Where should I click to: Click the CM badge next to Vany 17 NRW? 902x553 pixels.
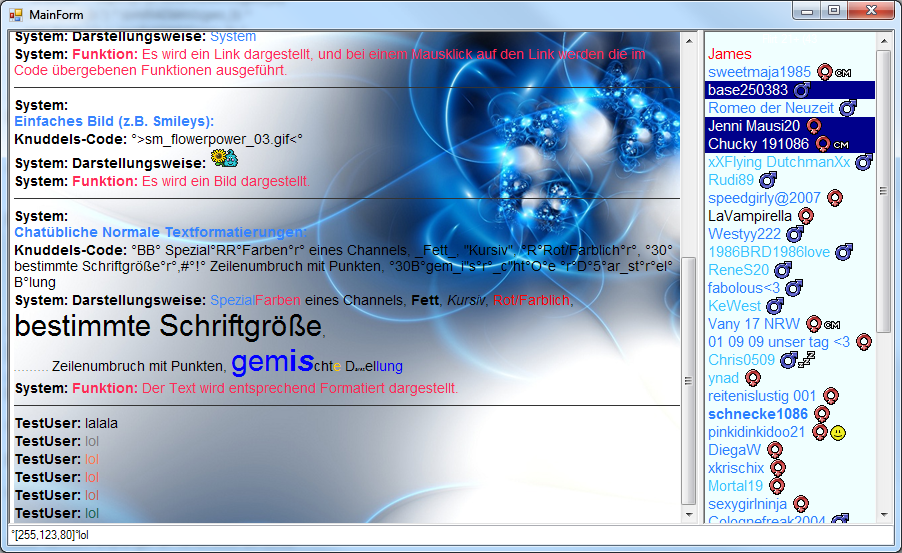point(831,324)
